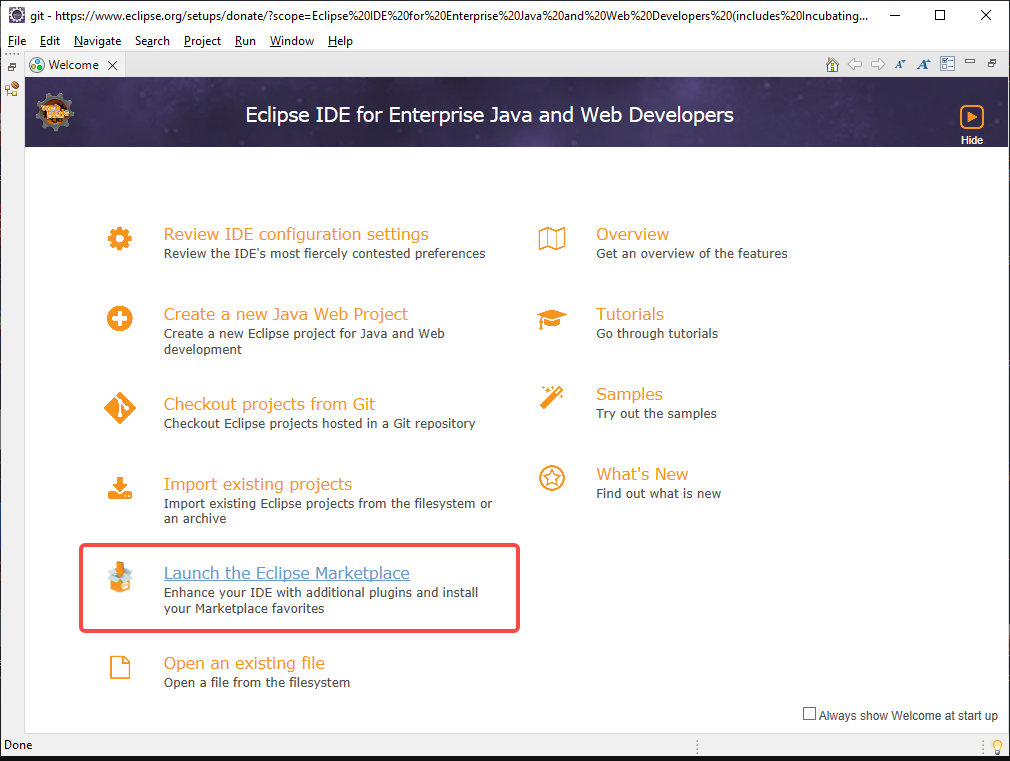Click the Navigate Forward arrow in Welcome toolbar
The height and width of the screenshot is (761, 1010).
coord(878,64)
